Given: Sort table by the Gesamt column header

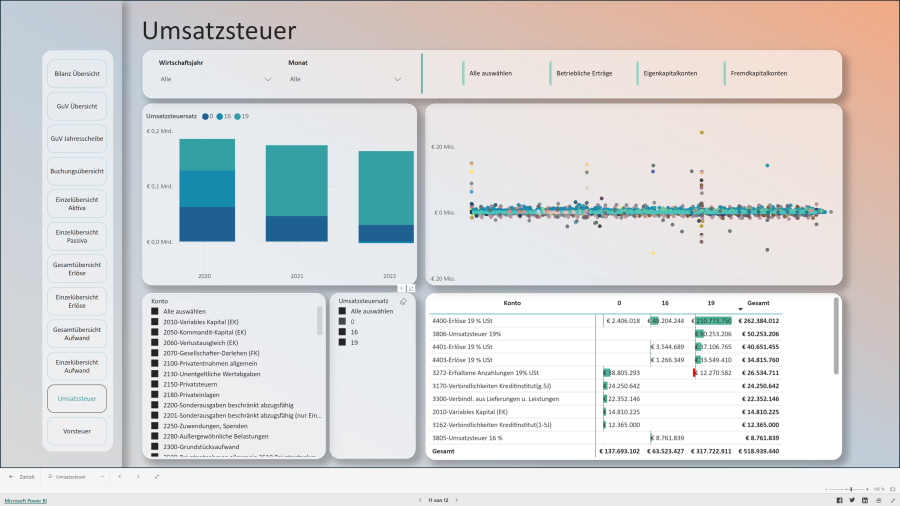Looking at the screenshot, I should click(759, 302).
